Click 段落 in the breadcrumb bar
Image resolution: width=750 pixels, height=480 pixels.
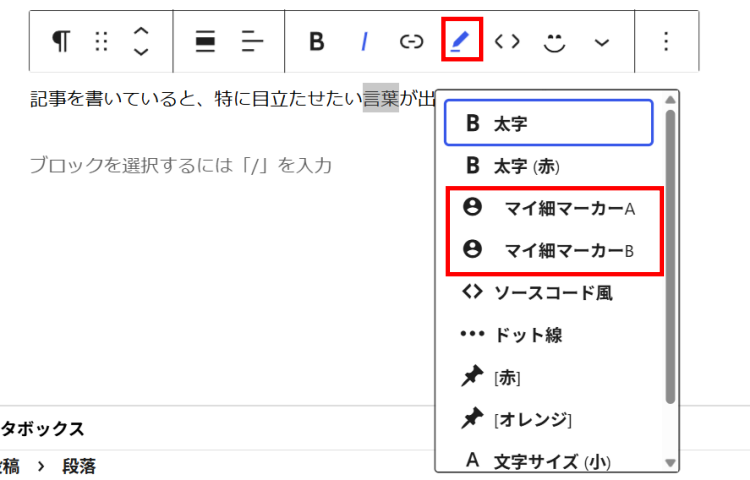coord(79,466)
